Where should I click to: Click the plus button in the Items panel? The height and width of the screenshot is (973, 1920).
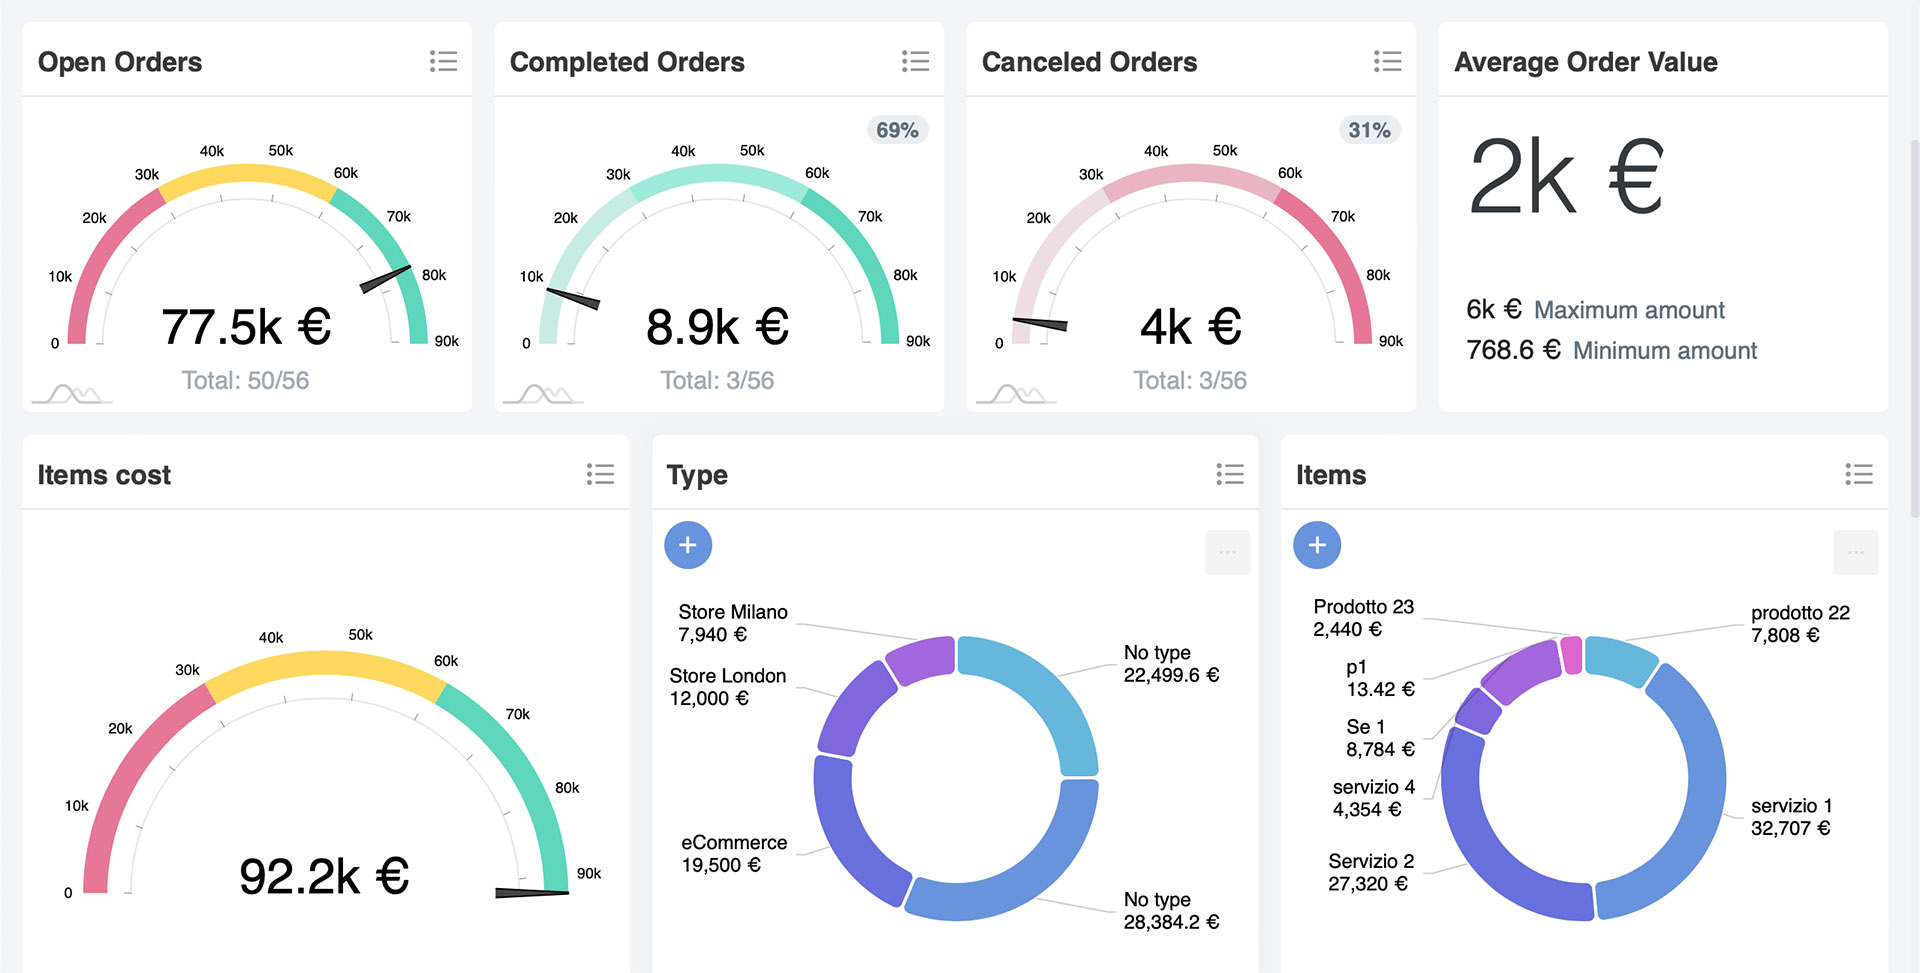(x=1317, y=545)
